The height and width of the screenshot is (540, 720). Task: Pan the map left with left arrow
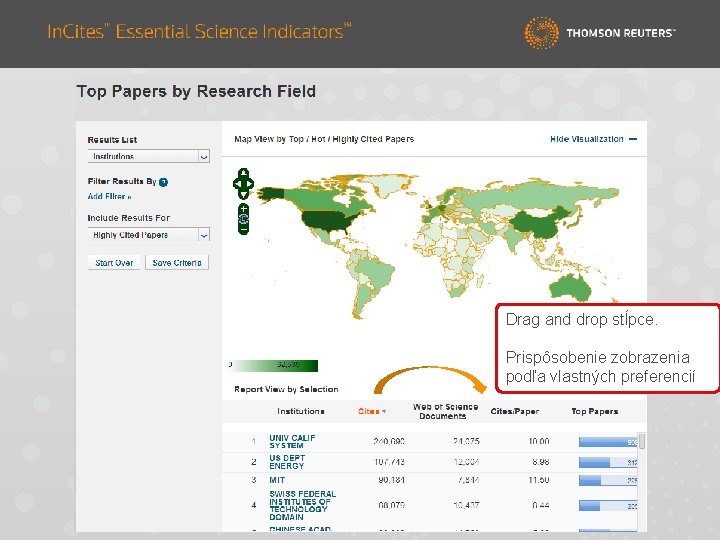237,184
